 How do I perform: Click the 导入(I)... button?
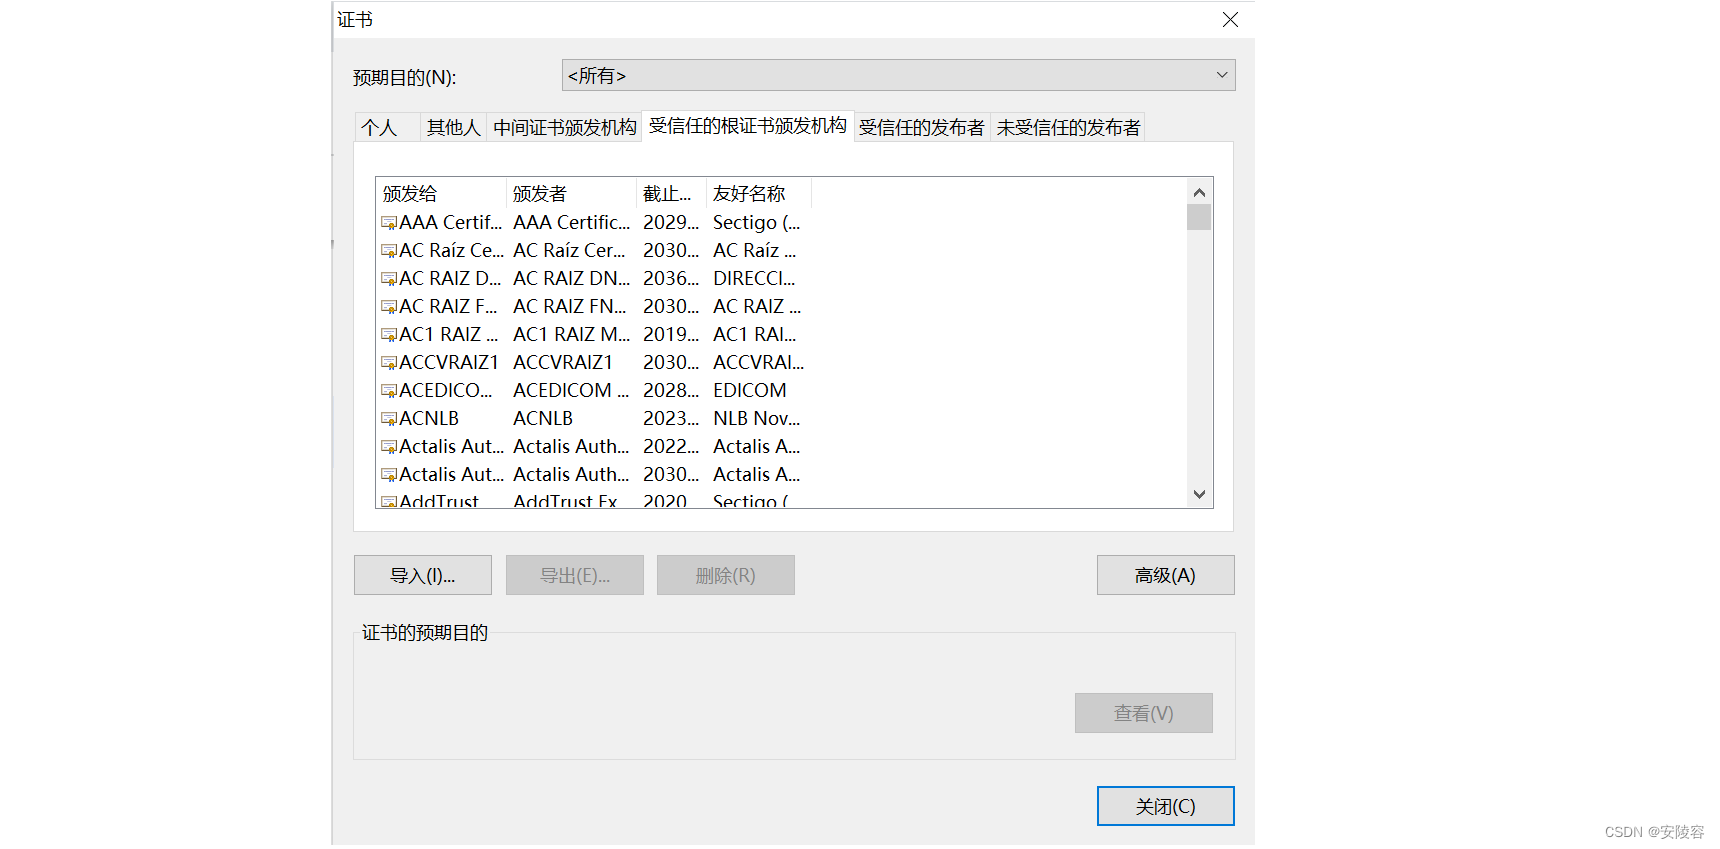[x=423, y=575]
